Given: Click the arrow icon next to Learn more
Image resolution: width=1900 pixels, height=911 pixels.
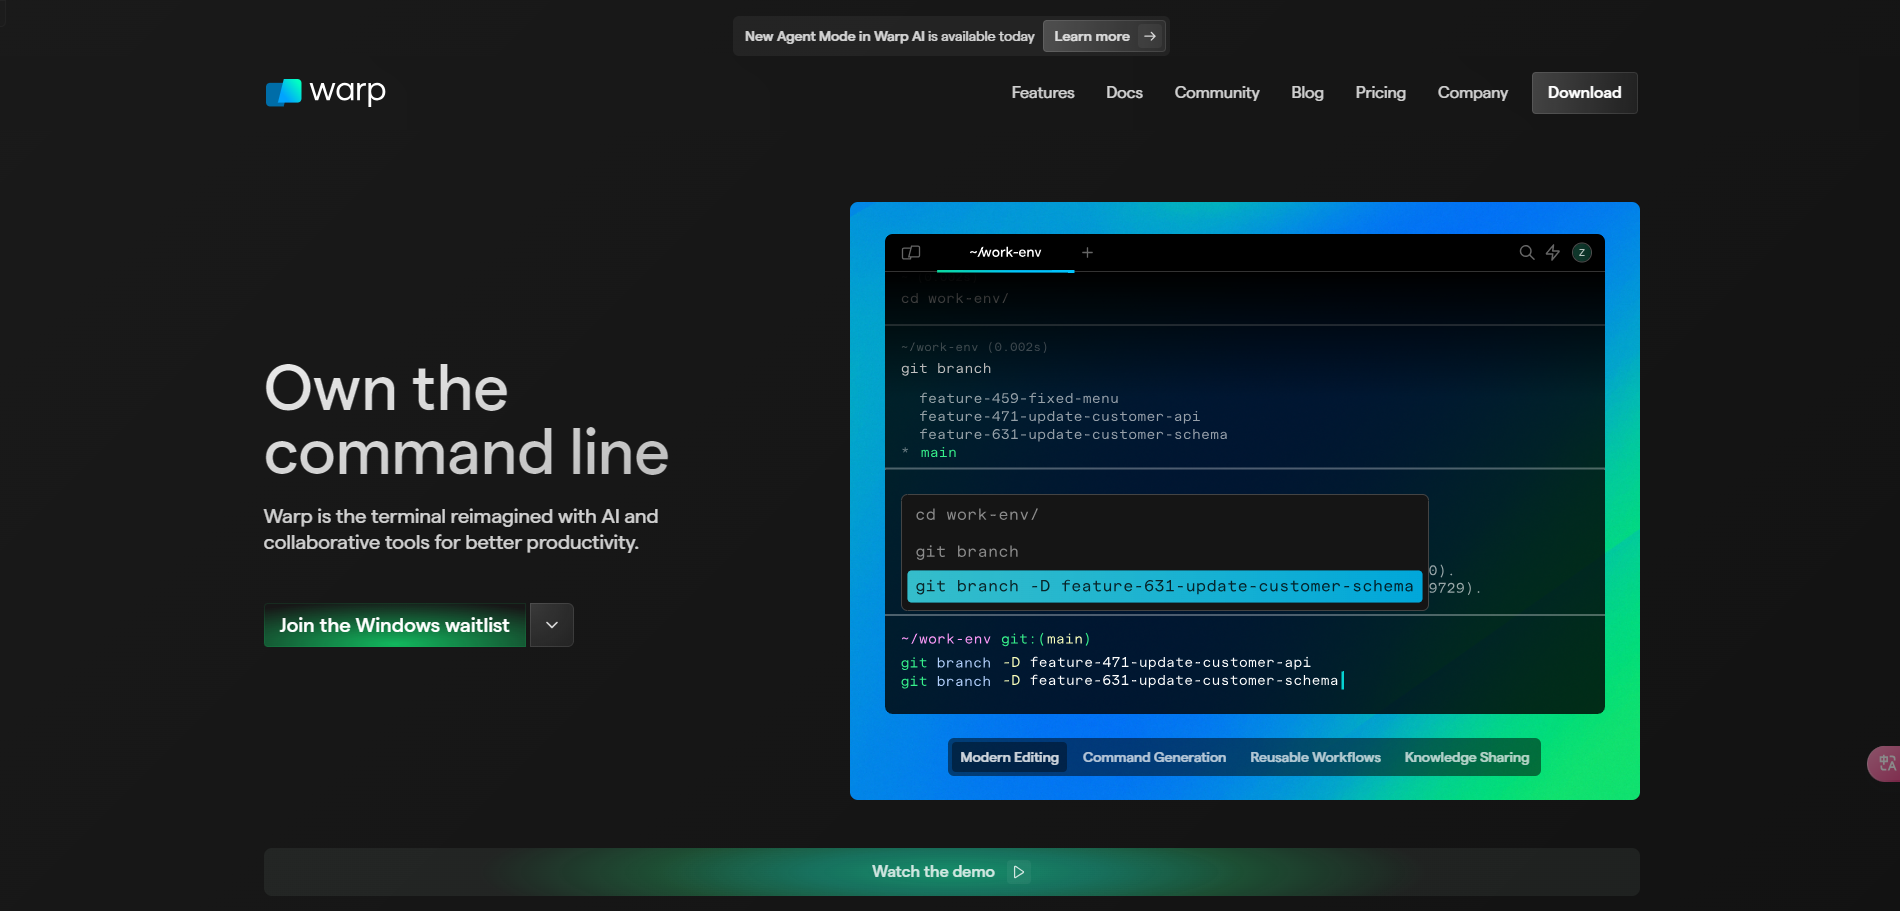Looking at the screenshot, I should point(1150,37).
